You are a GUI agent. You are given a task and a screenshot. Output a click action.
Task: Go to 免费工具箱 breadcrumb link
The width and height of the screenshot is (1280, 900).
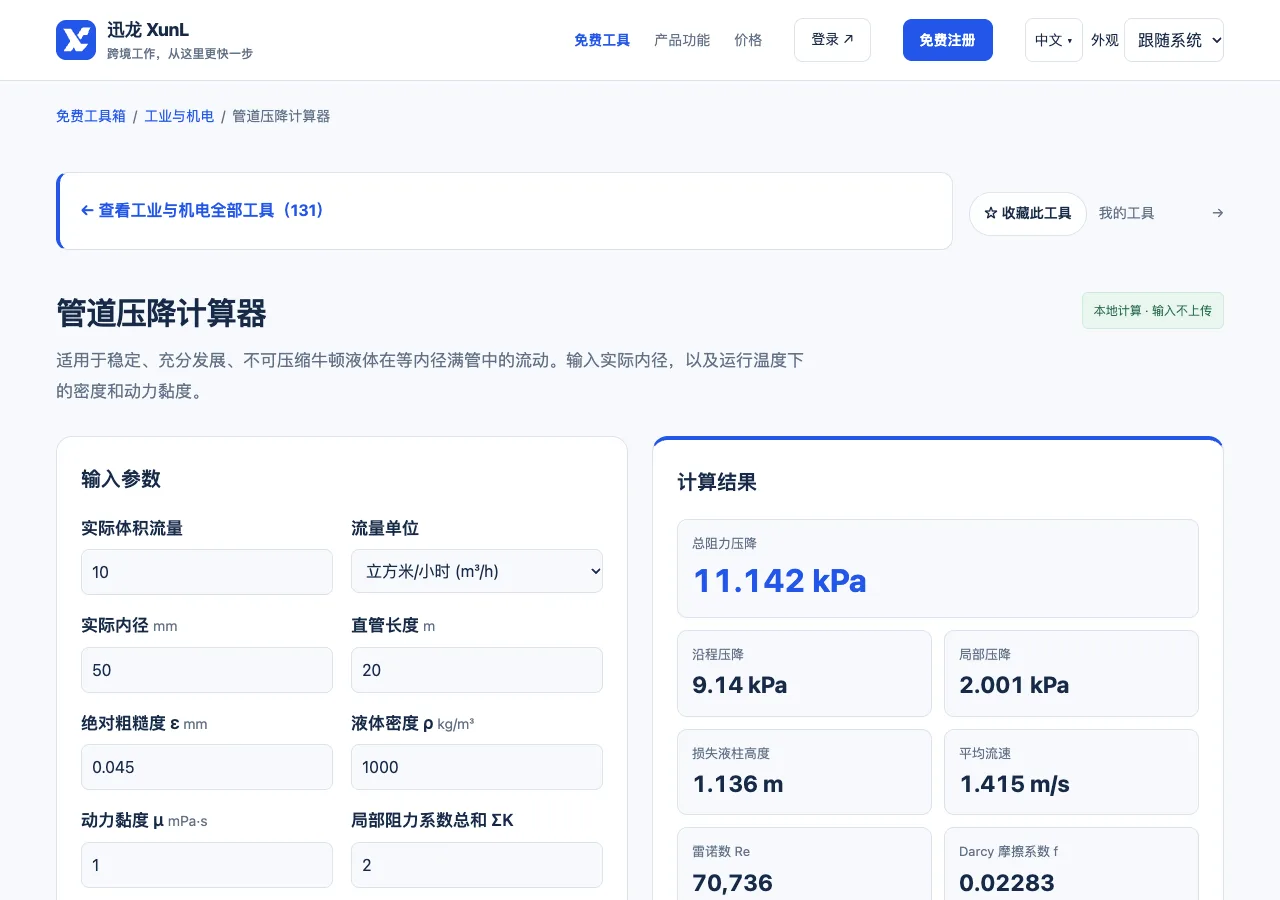tap(91, 116)
